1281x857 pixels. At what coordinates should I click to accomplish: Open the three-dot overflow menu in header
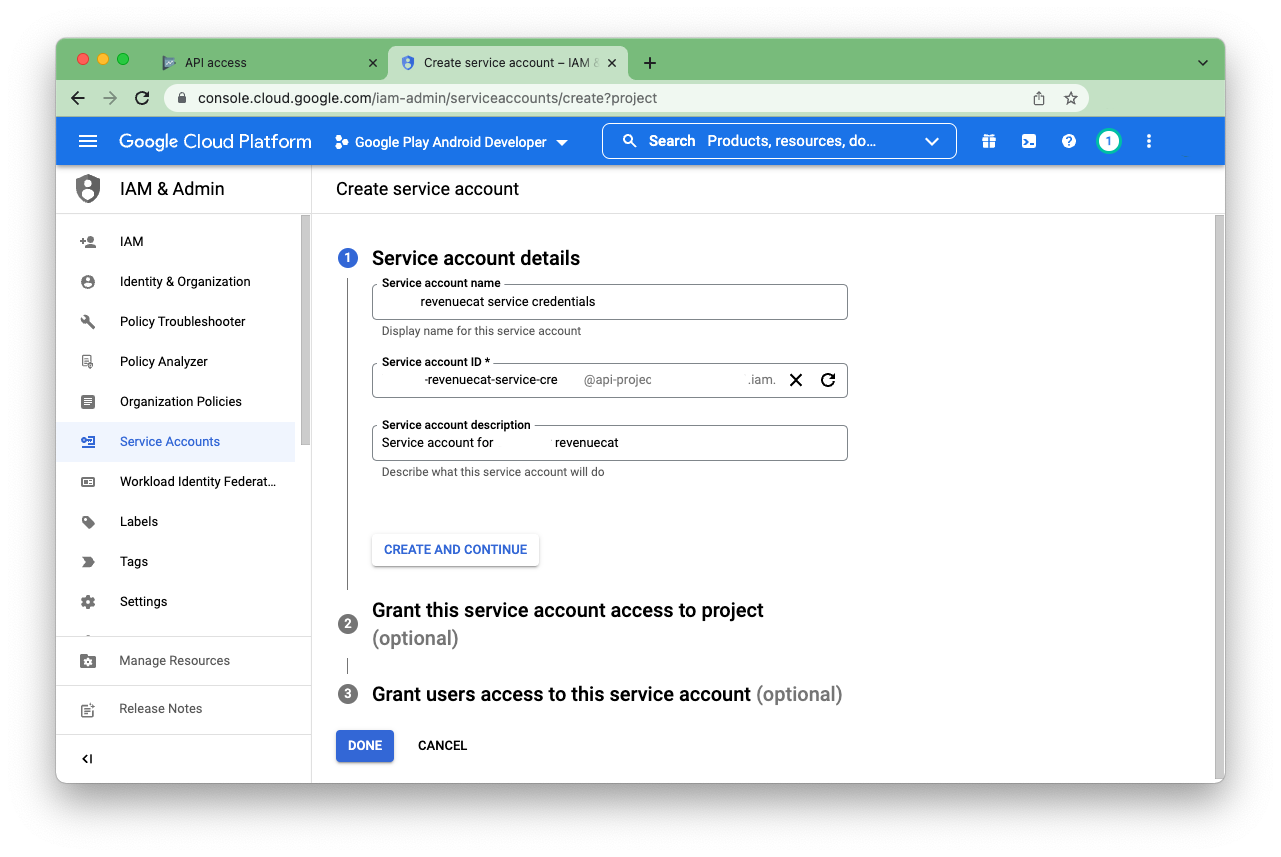point(1148,141)
